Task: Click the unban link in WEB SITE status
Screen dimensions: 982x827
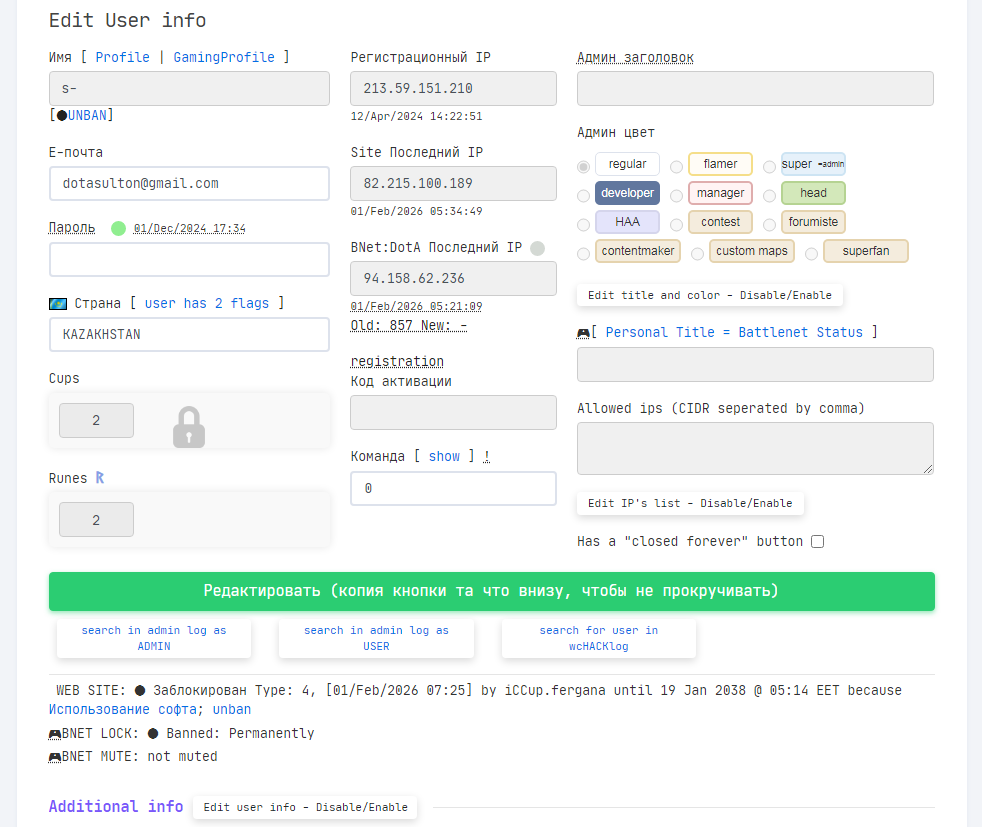Action: [232, 710]
